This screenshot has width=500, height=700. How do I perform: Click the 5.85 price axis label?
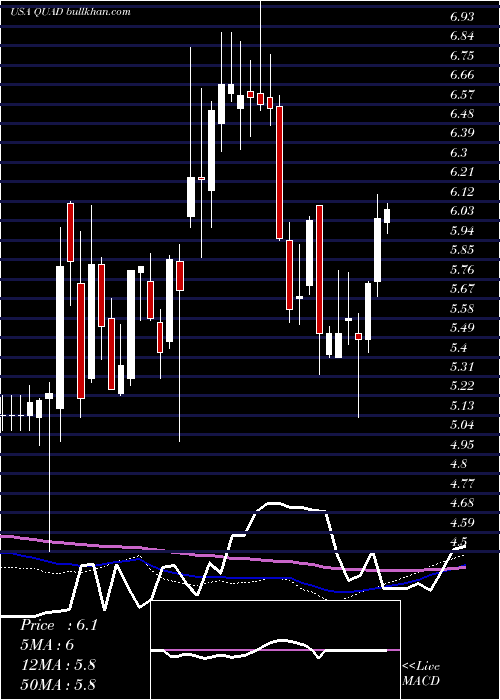coord(462,250)
